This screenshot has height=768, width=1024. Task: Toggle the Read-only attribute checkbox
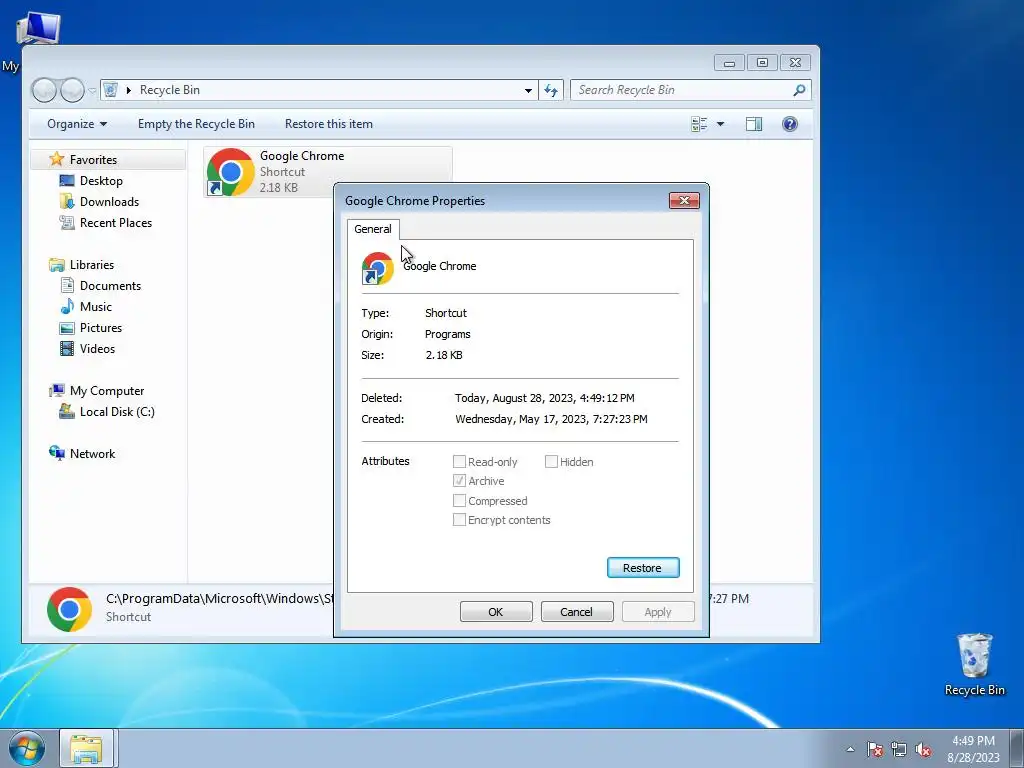(x=459, y=462)
